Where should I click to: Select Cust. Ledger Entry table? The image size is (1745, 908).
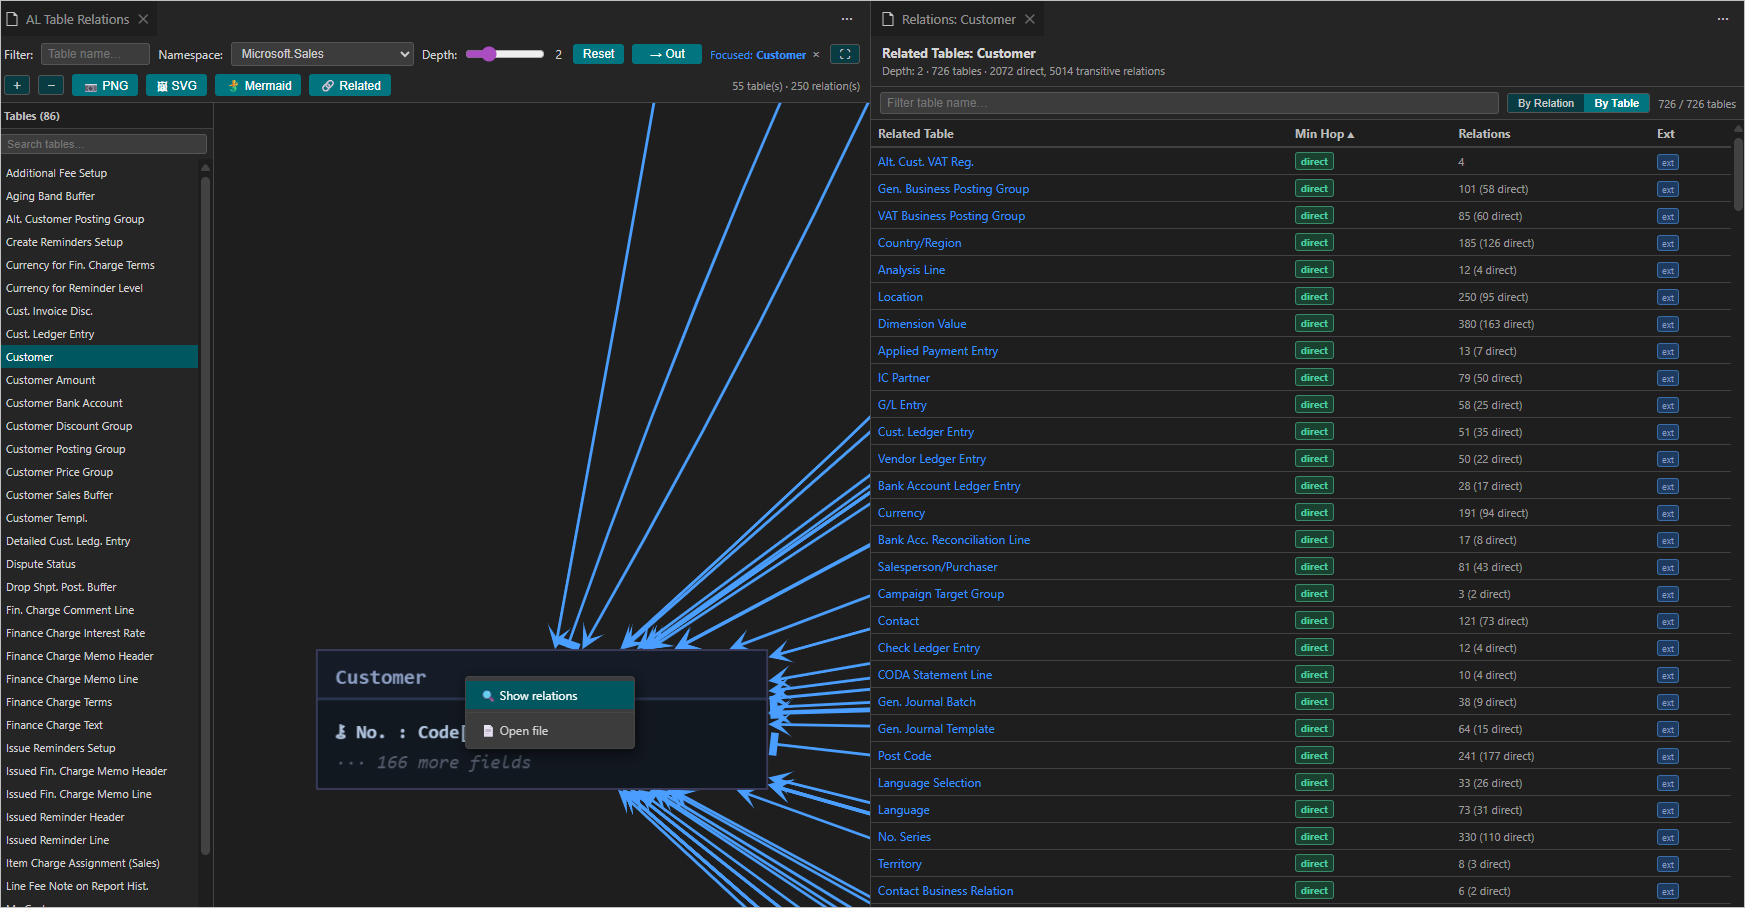point(99,334)
